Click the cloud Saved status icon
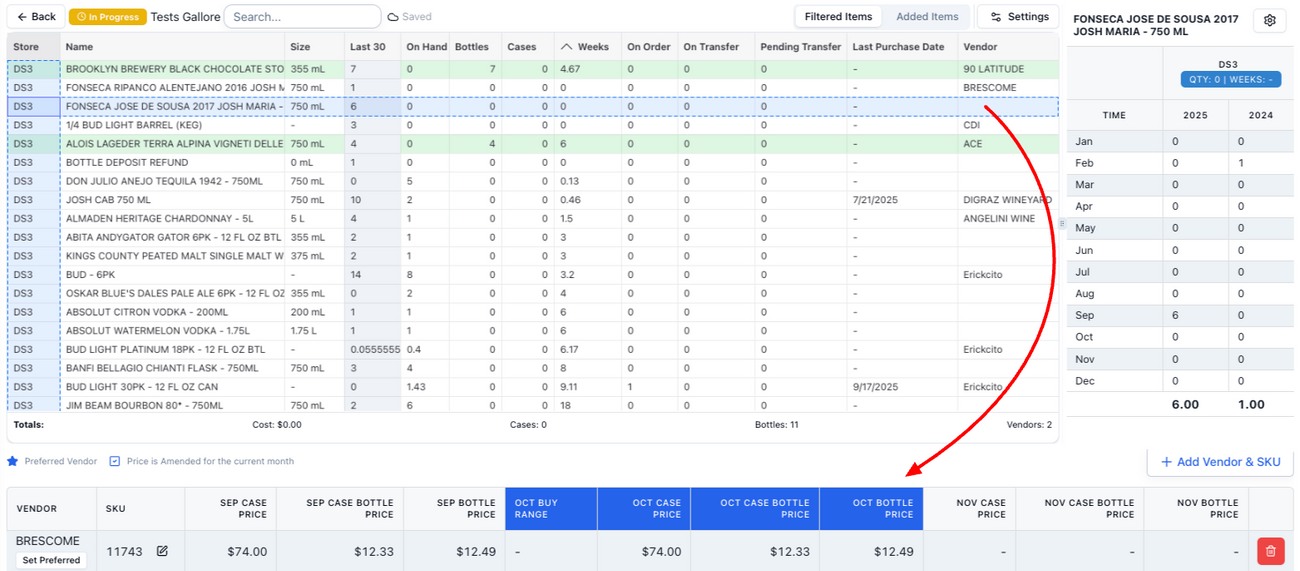The image size is (1300, 571). click(x=393, y=17)
